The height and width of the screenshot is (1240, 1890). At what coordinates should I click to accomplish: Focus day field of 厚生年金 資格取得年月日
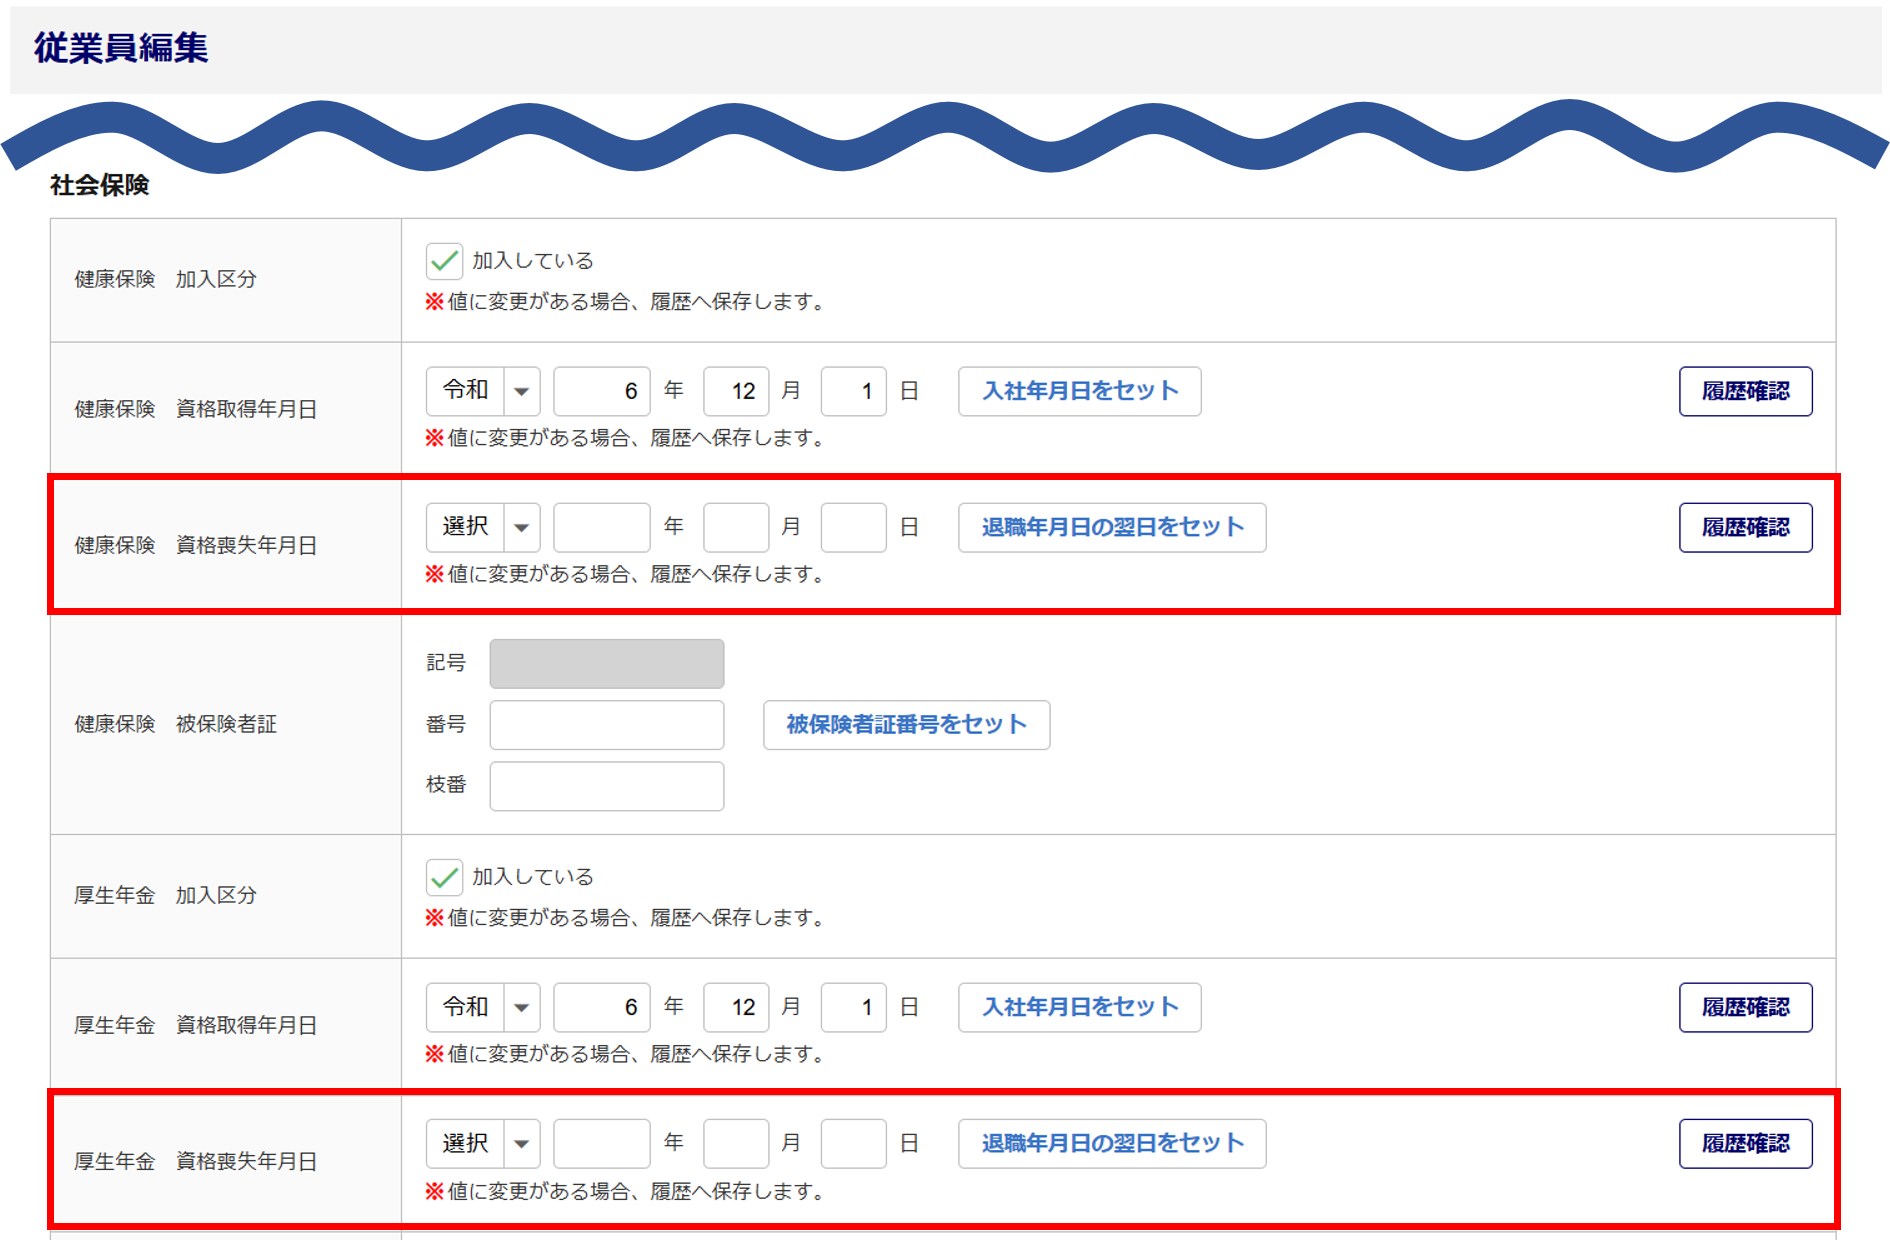pos(854,1007)
